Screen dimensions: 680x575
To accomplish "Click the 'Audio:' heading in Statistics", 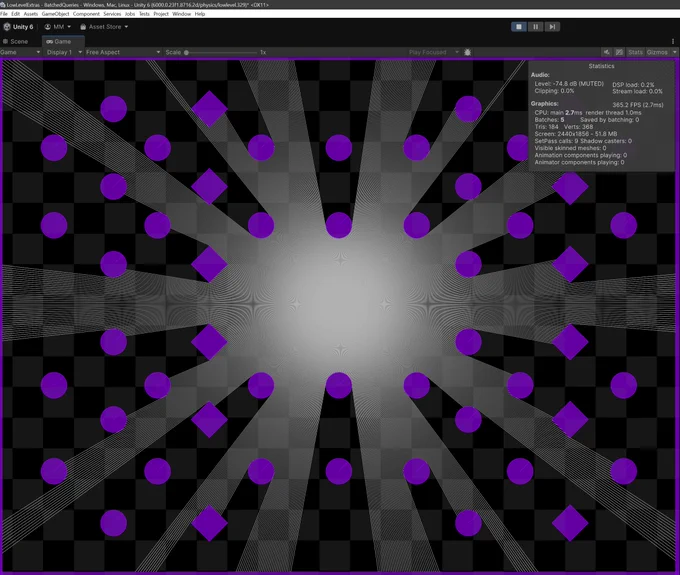I will coord(540,75).
